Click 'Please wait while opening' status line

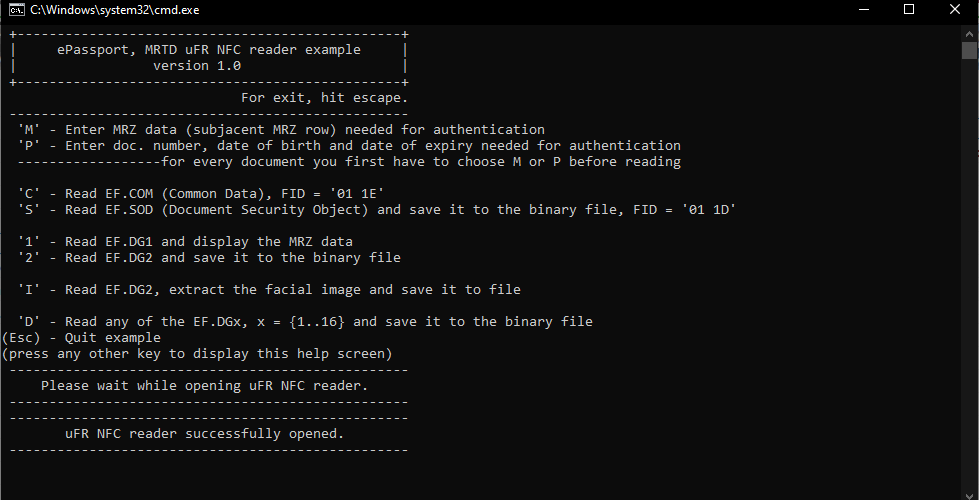[205, 386]
